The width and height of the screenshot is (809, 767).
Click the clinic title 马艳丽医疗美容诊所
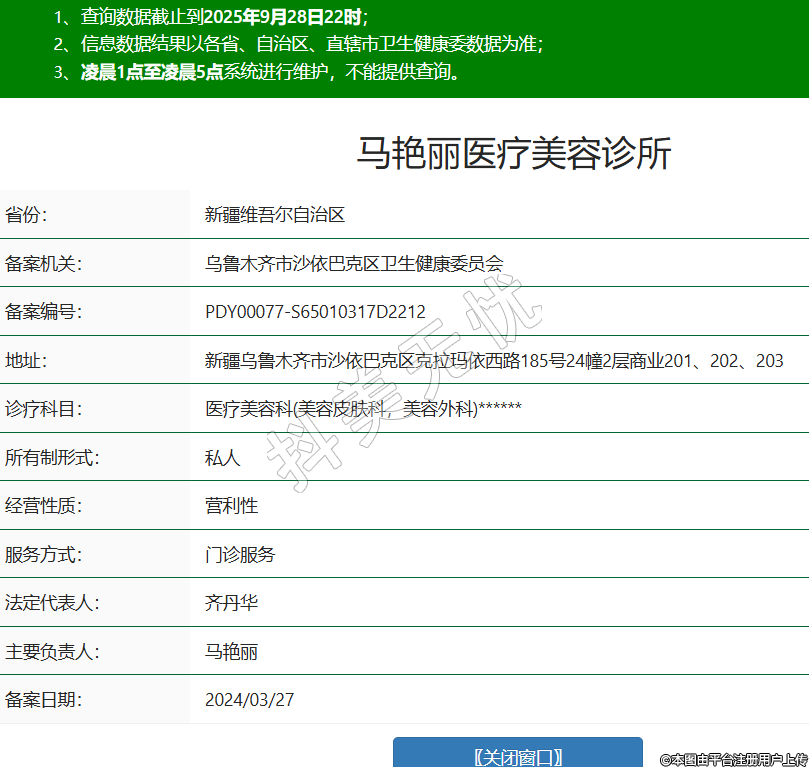[514, 153]
